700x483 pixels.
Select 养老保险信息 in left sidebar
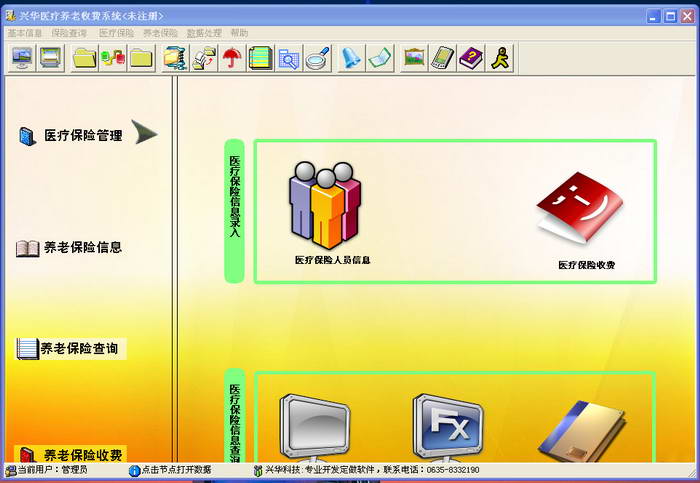click(80, 248)
